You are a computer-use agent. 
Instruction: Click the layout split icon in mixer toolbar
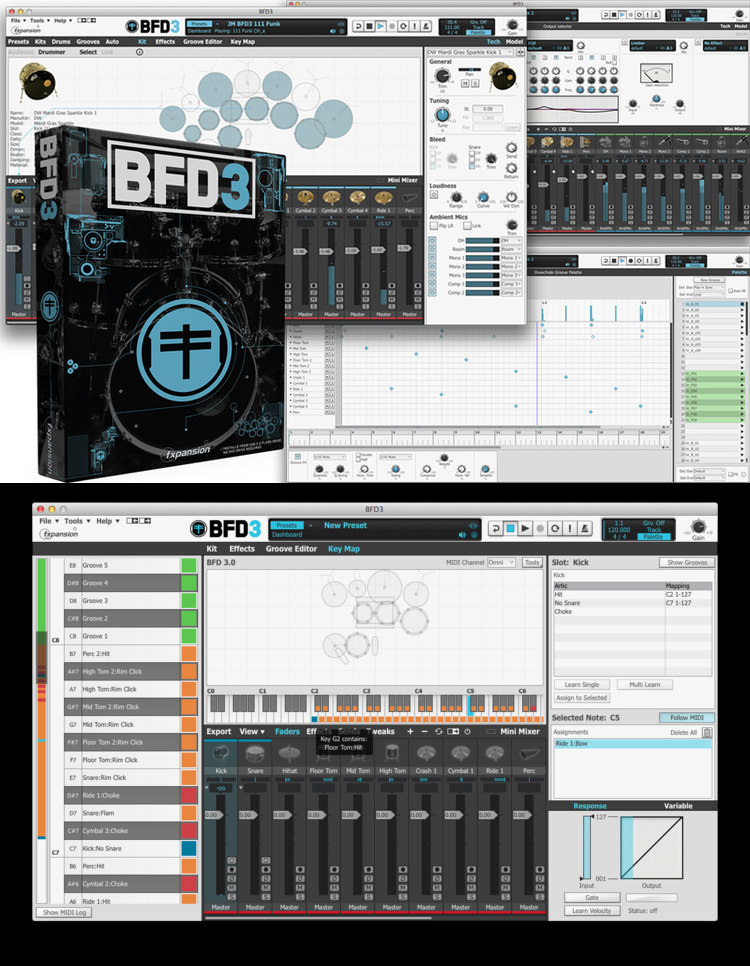click(453, 731)
